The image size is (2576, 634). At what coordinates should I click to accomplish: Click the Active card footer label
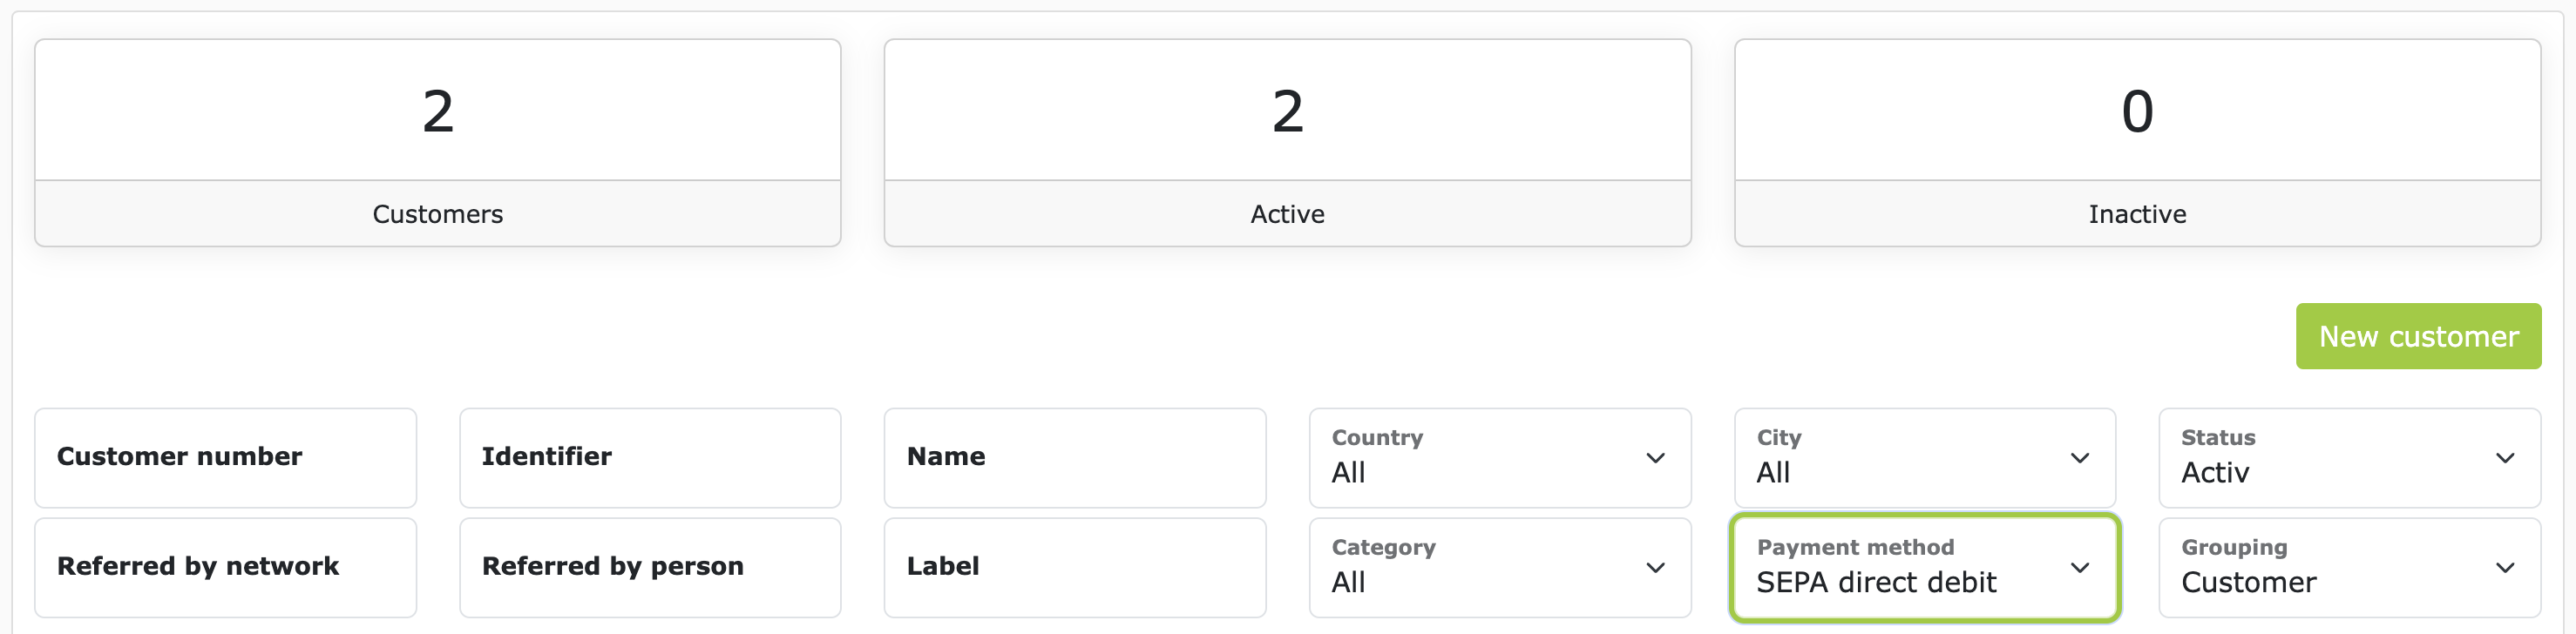click(x=1287, y=214)
